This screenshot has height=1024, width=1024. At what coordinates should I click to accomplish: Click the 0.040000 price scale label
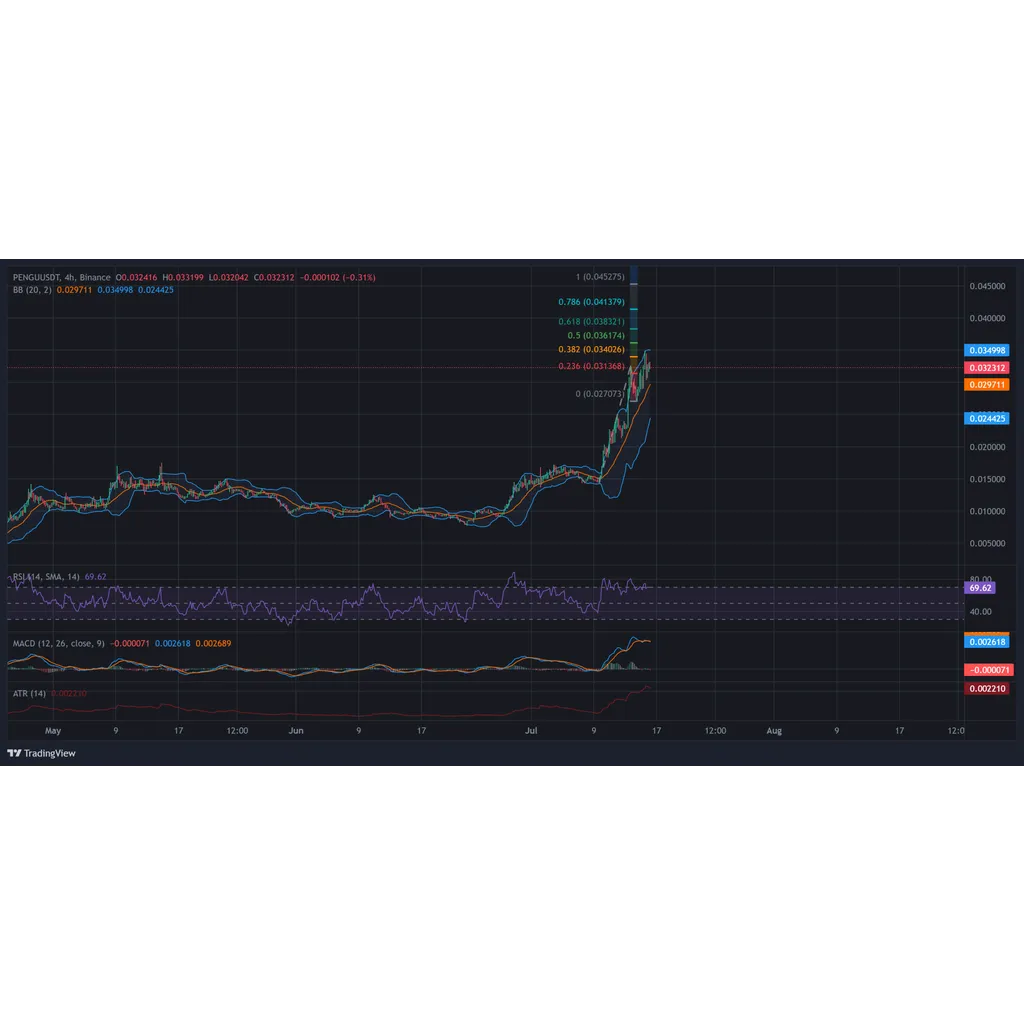[x=987, y=319]
